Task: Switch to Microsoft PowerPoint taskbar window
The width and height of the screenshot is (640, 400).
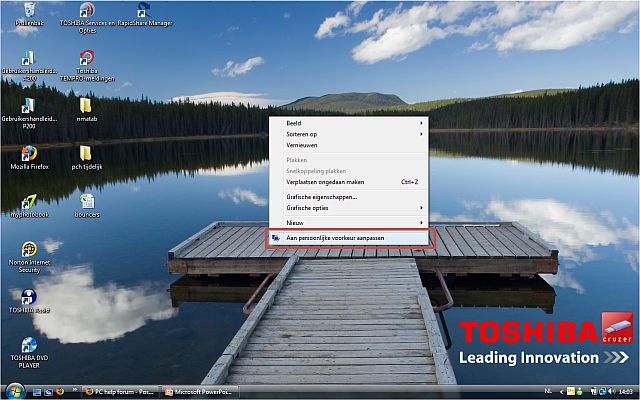Action: point(200,392)
